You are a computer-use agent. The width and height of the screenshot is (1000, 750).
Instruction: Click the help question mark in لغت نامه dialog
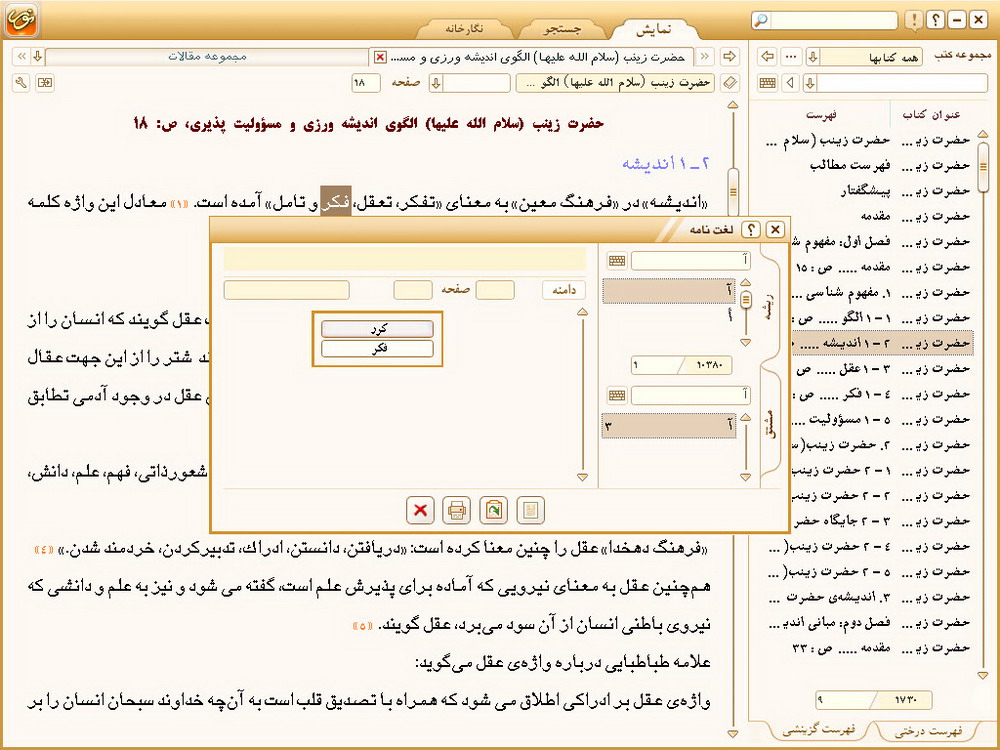(751, 229)
